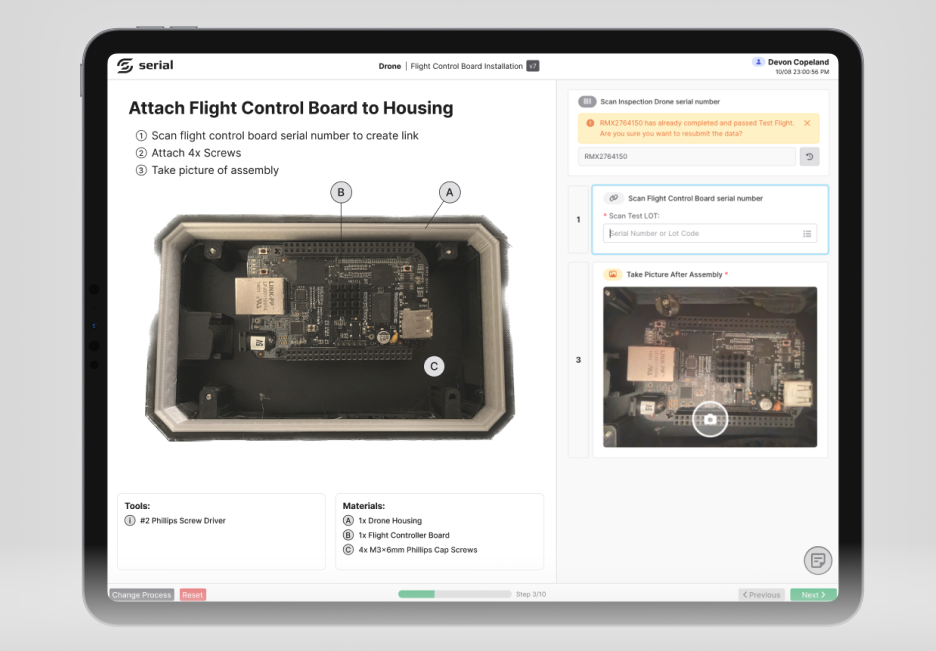Click the tool icon beside #2 Phillips Screw Driver

click(130, 520)
